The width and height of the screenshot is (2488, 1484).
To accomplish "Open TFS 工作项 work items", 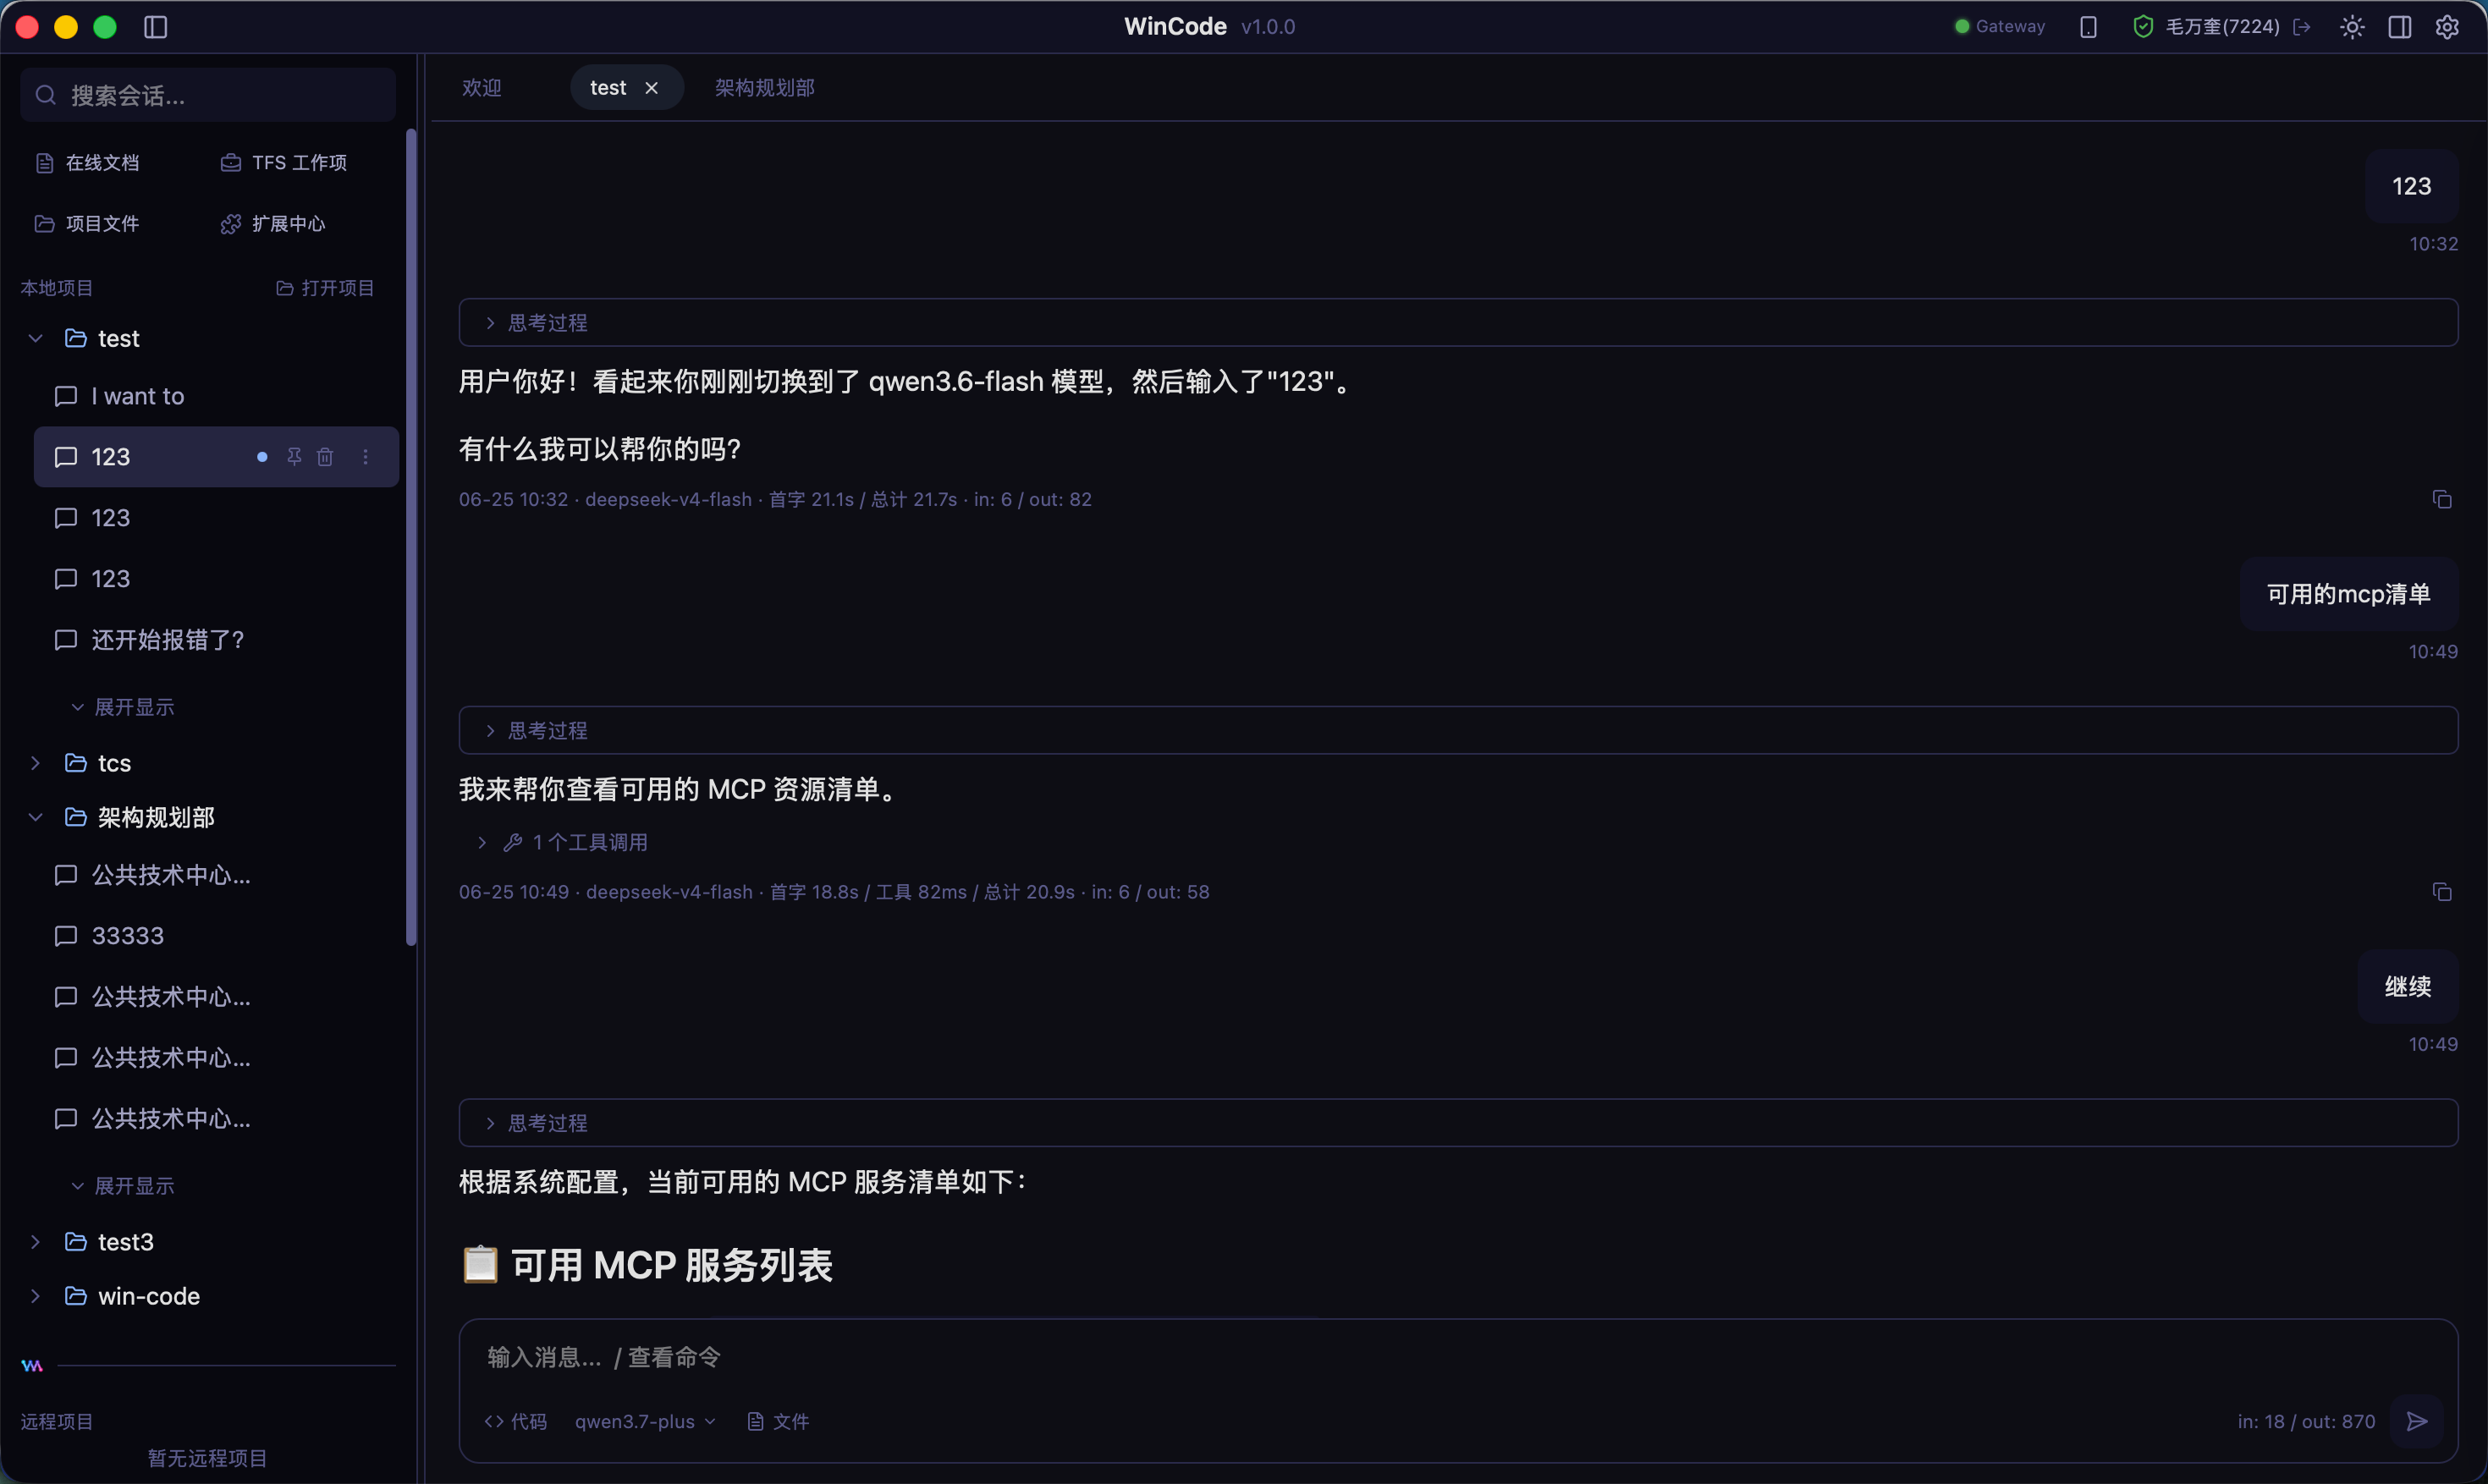I will pos(284,163).
